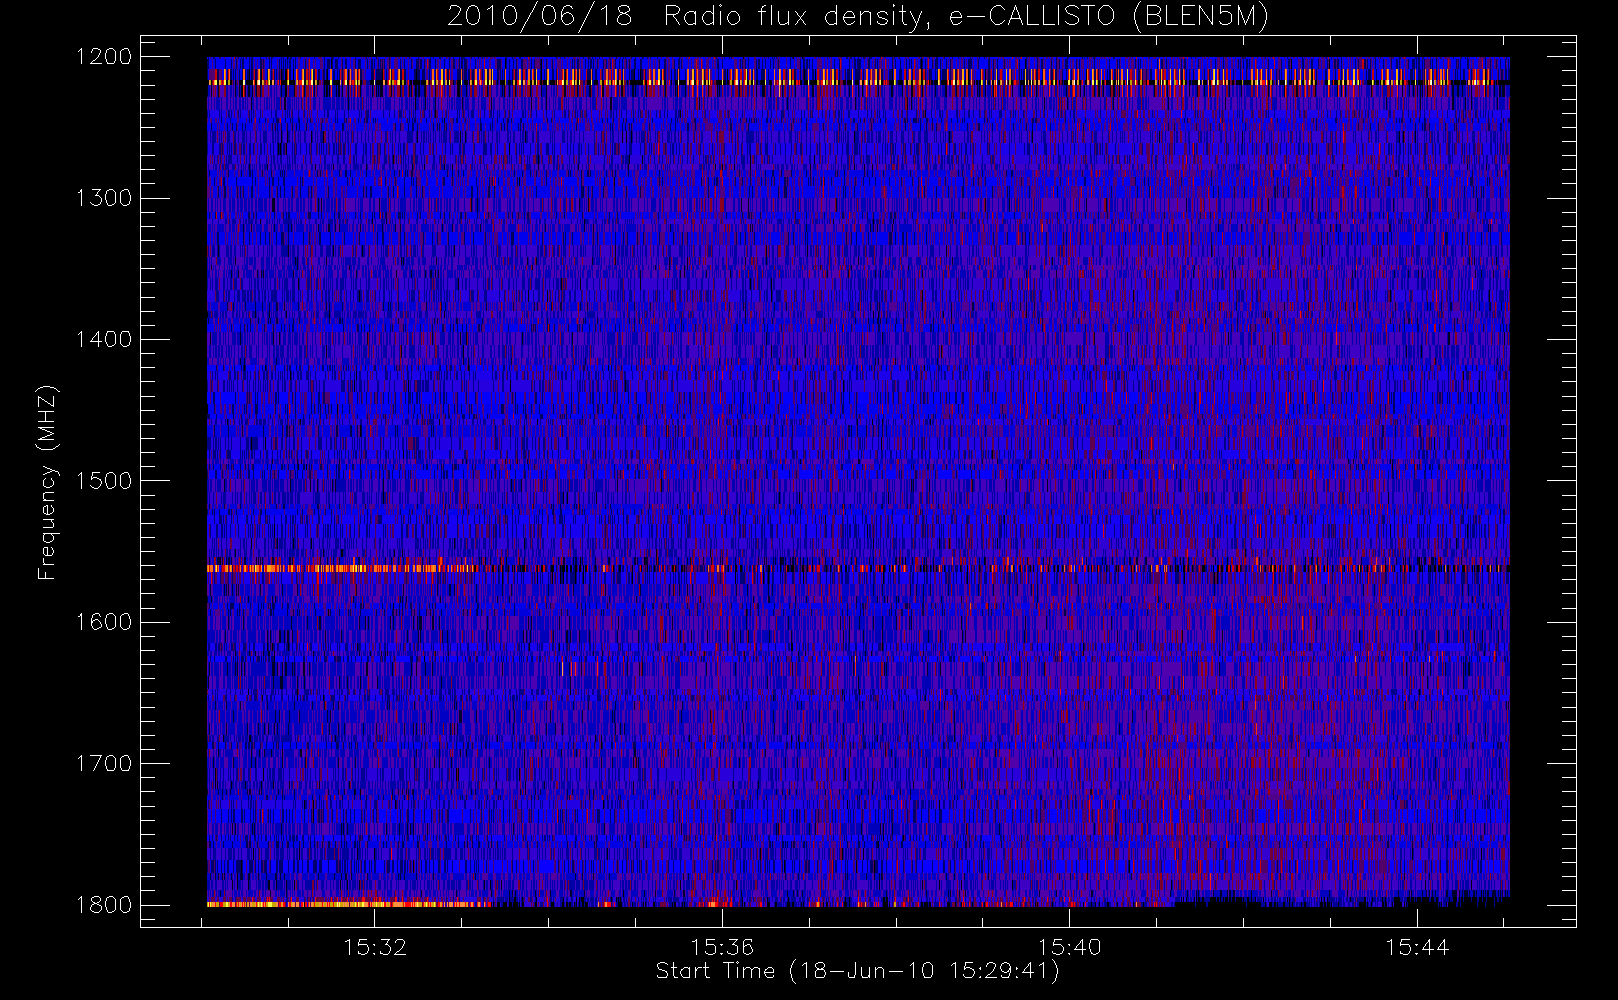Select the 'Frequency (MHz)' y-axis label
The width and height of the screenshot is (1618, 1000).
coord(47,482)
